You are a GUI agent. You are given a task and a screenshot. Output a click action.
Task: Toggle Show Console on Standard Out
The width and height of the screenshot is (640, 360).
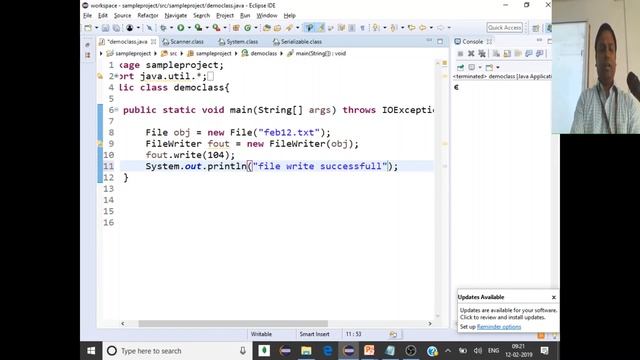[529, 53]
